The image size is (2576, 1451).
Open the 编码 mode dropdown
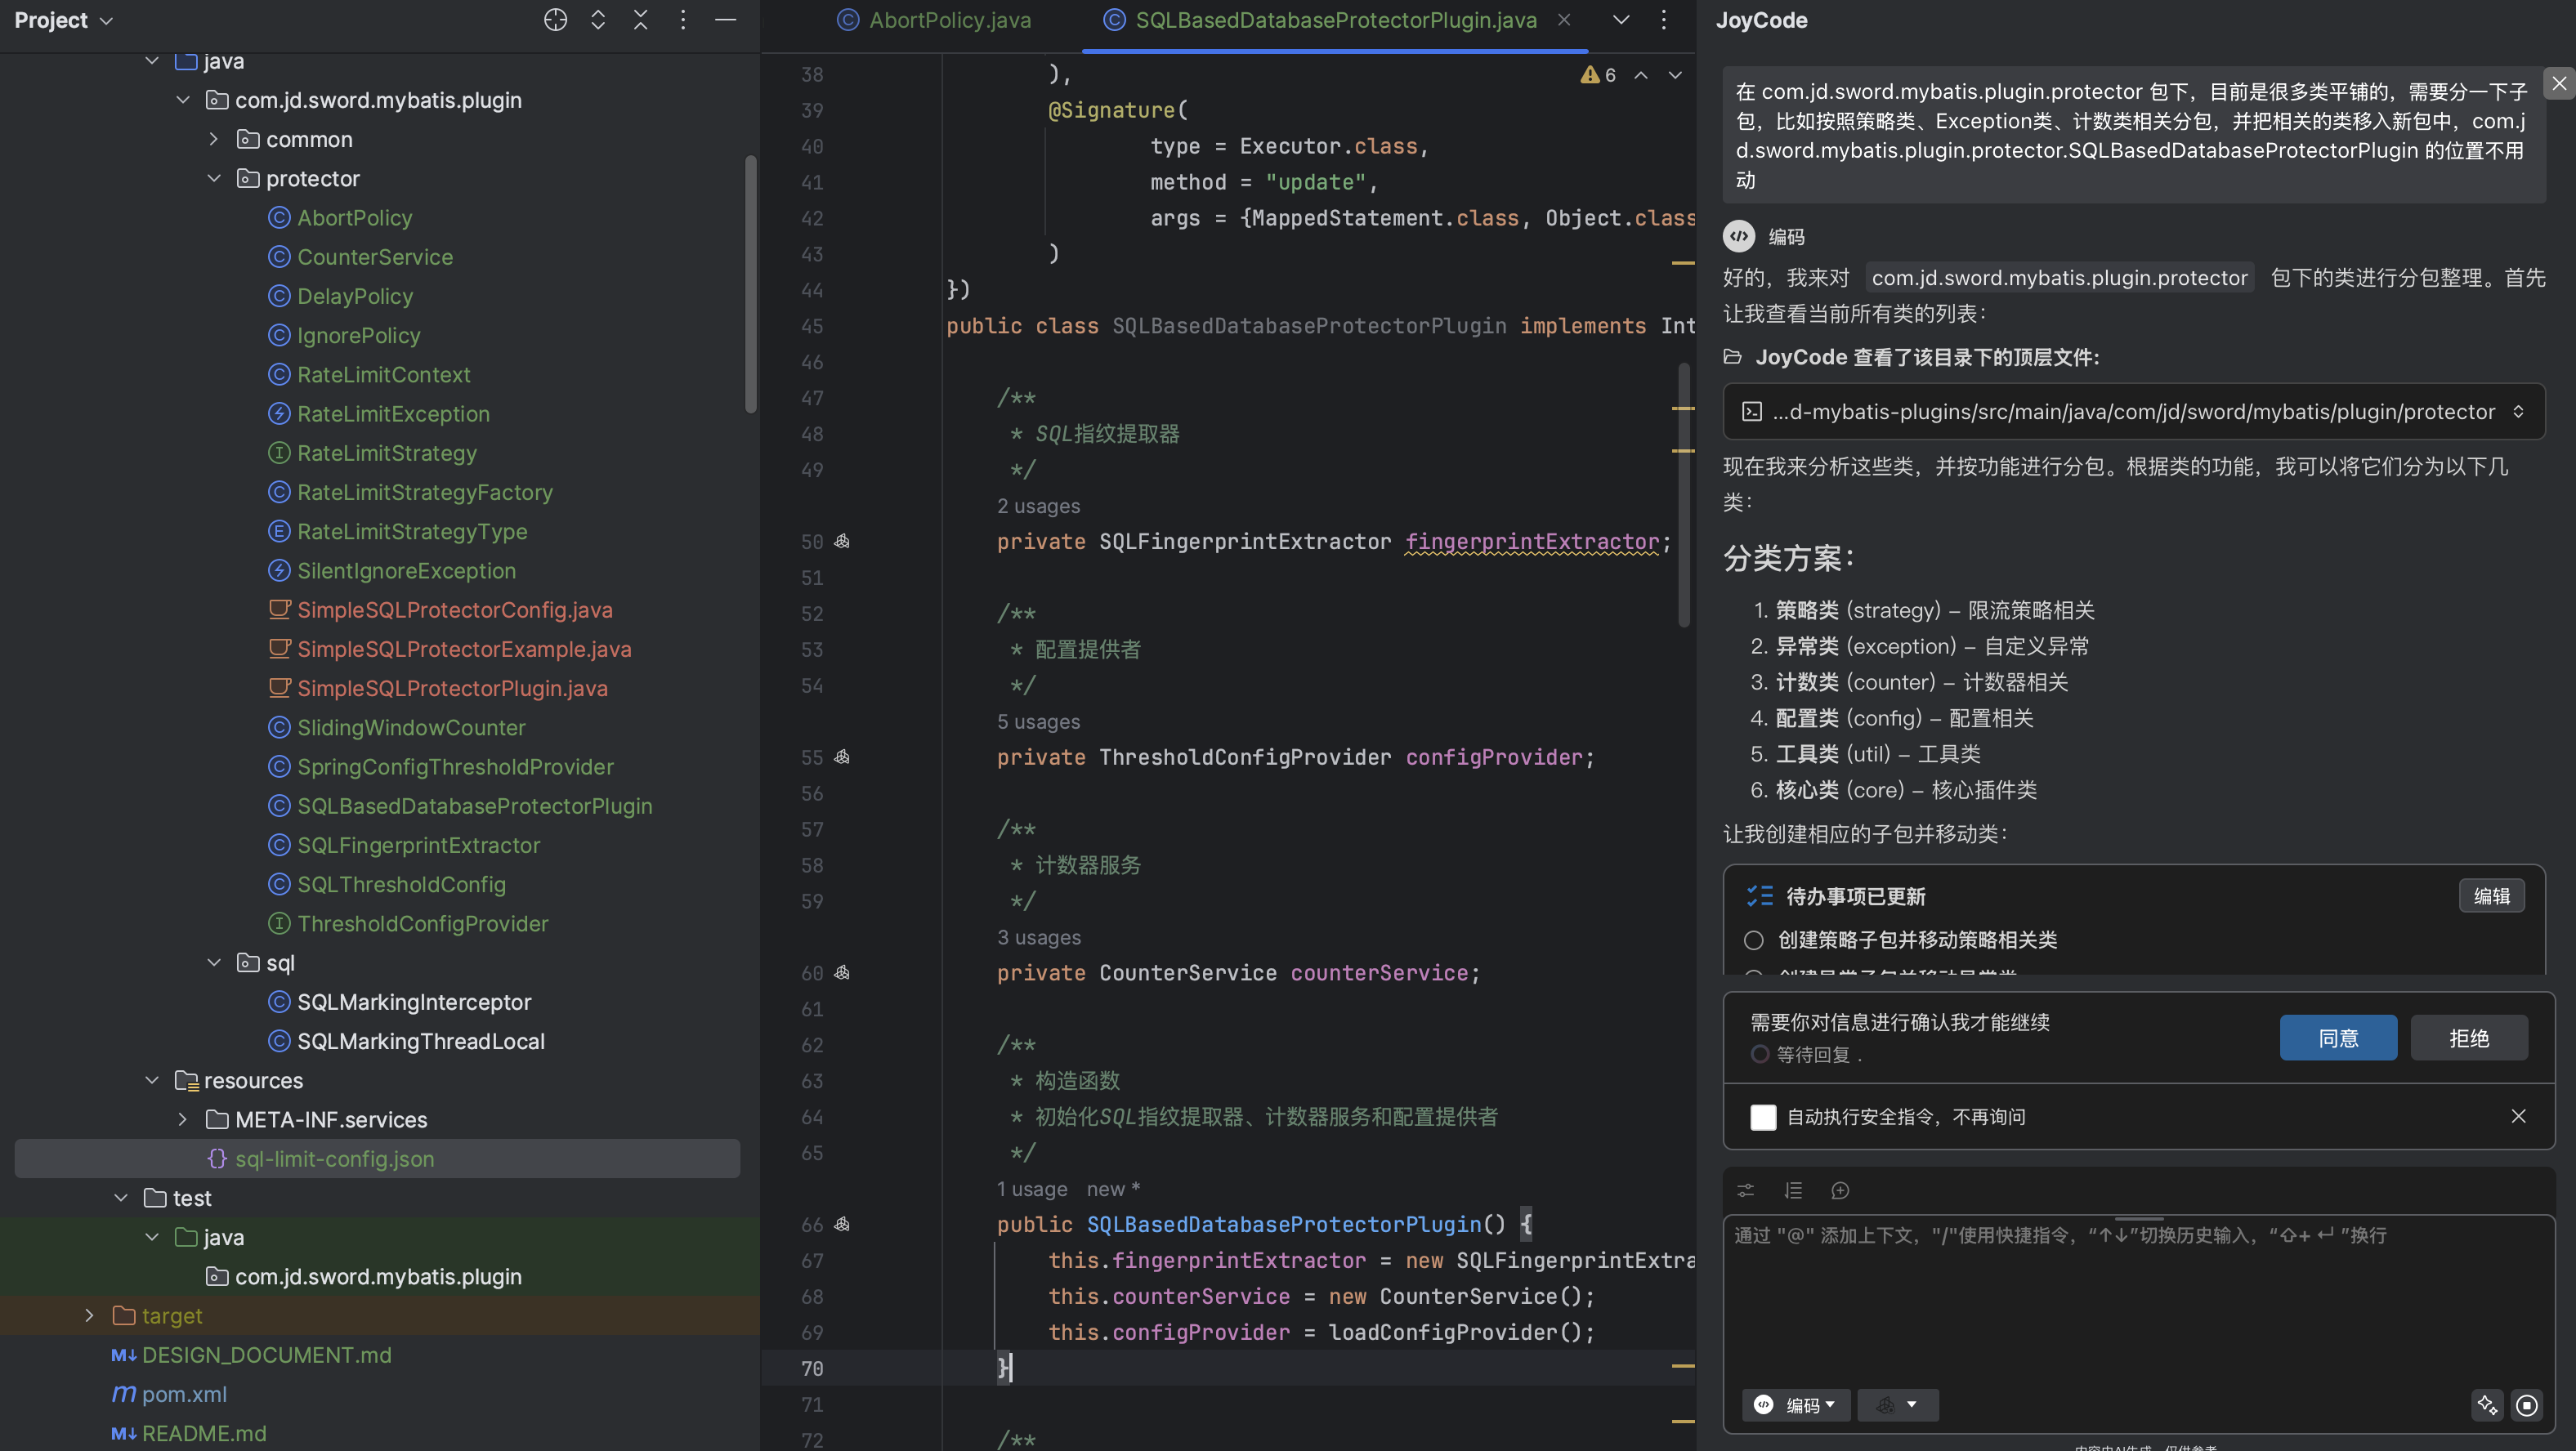tap(1797, 1405)
